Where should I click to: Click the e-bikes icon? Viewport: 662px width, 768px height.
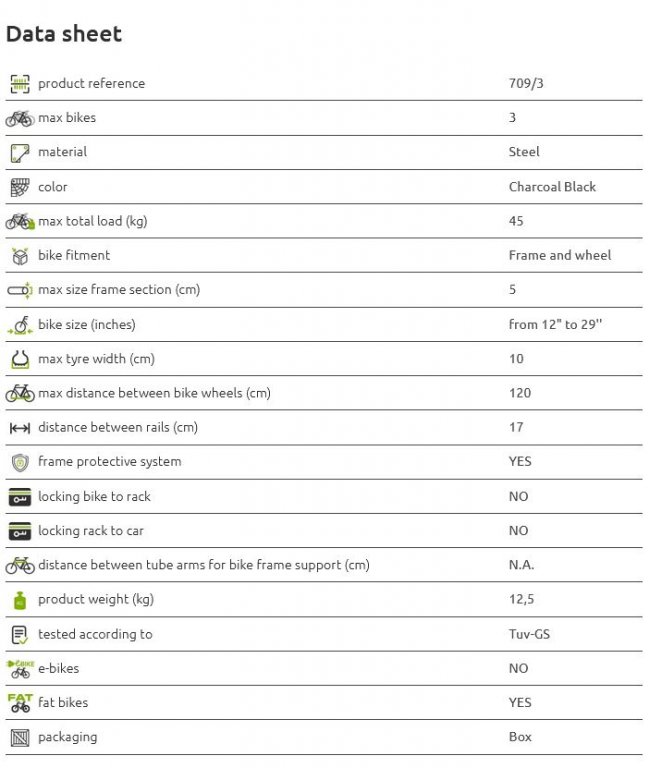20,669
